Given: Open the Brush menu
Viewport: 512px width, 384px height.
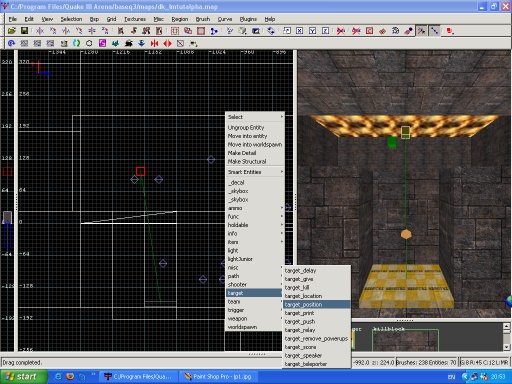Looking at the screenshot, I should (203, 19).
